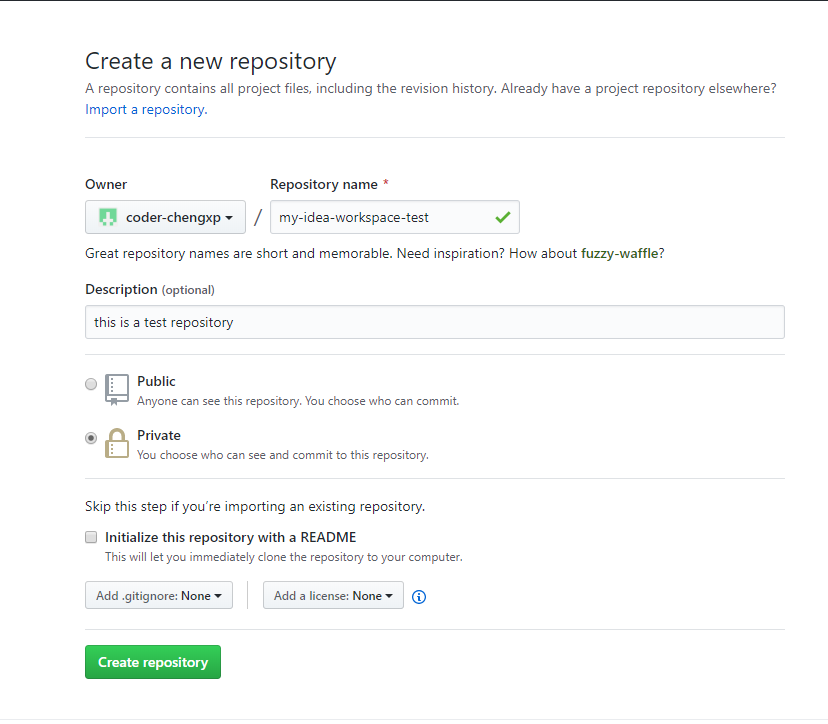Click the coder-chengxp owner avatar icon
This screenshot has width=828, height=724.
[x=108, y=217]
